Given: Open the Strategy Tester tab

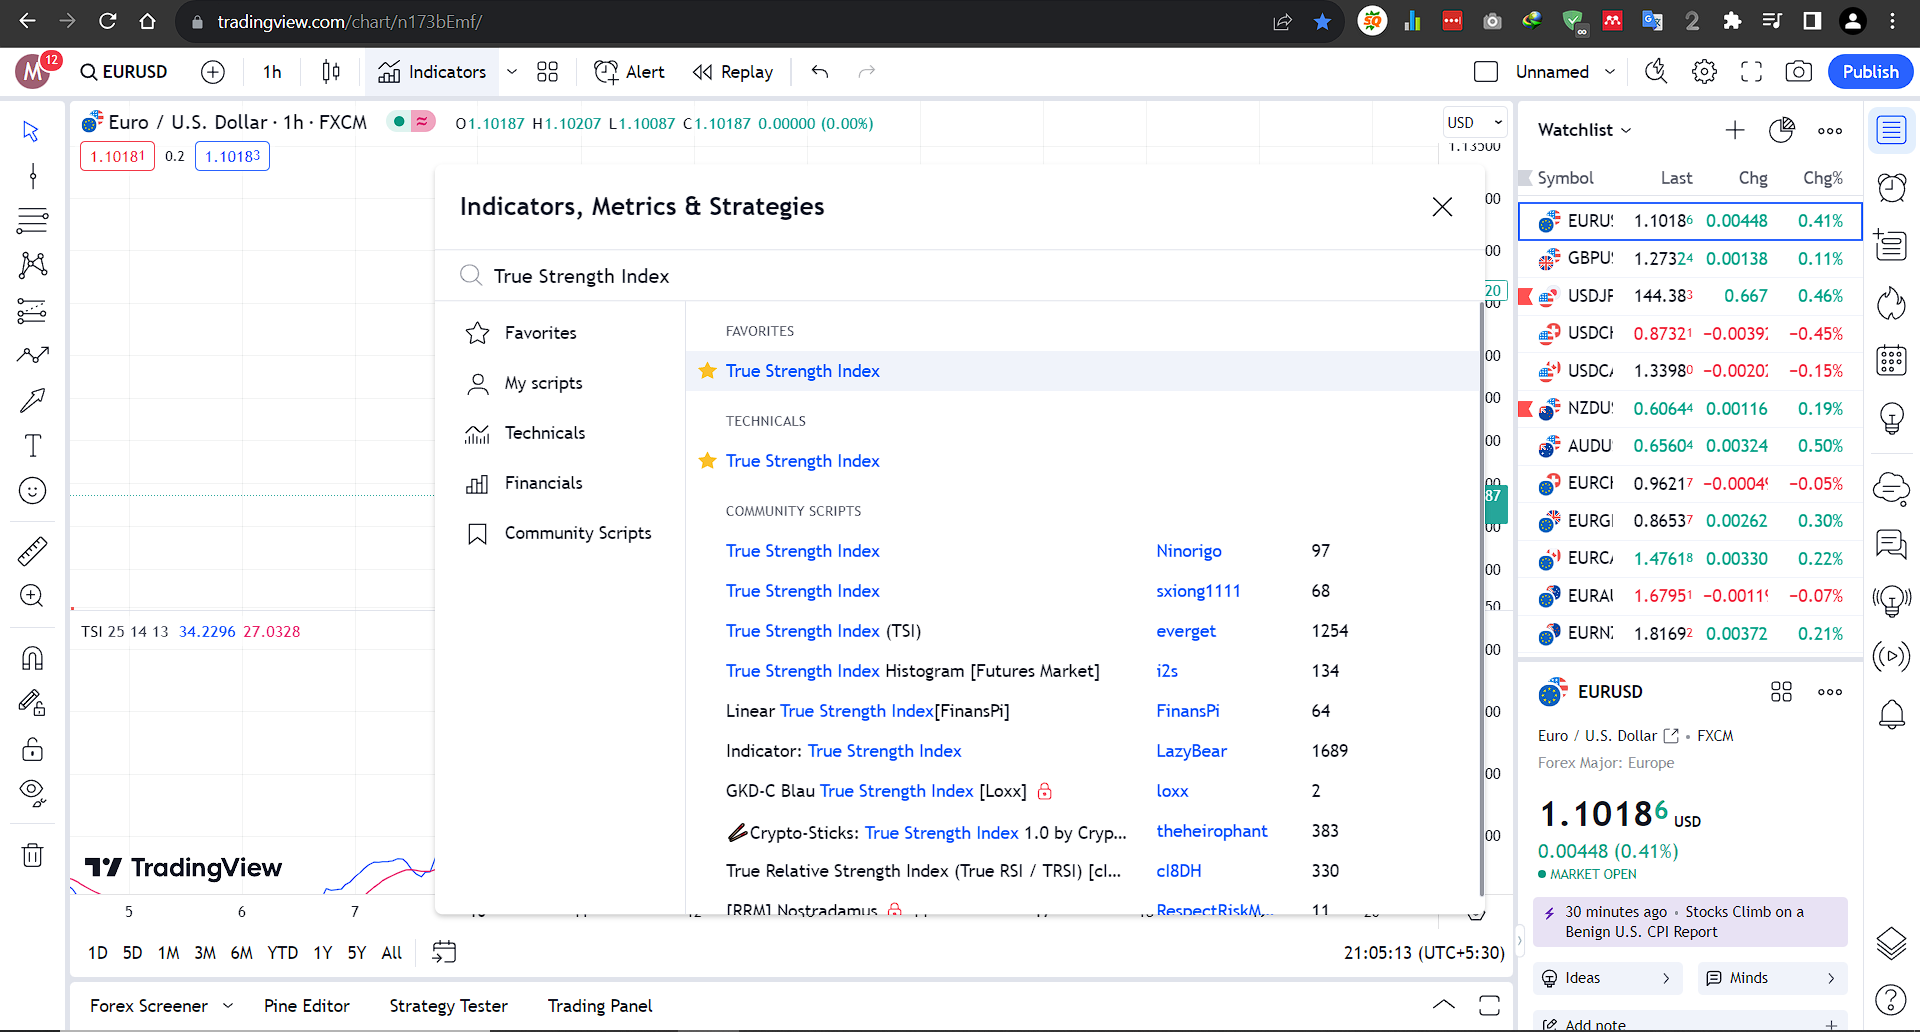Looking at the screenshot, I should coord(448,1006).
